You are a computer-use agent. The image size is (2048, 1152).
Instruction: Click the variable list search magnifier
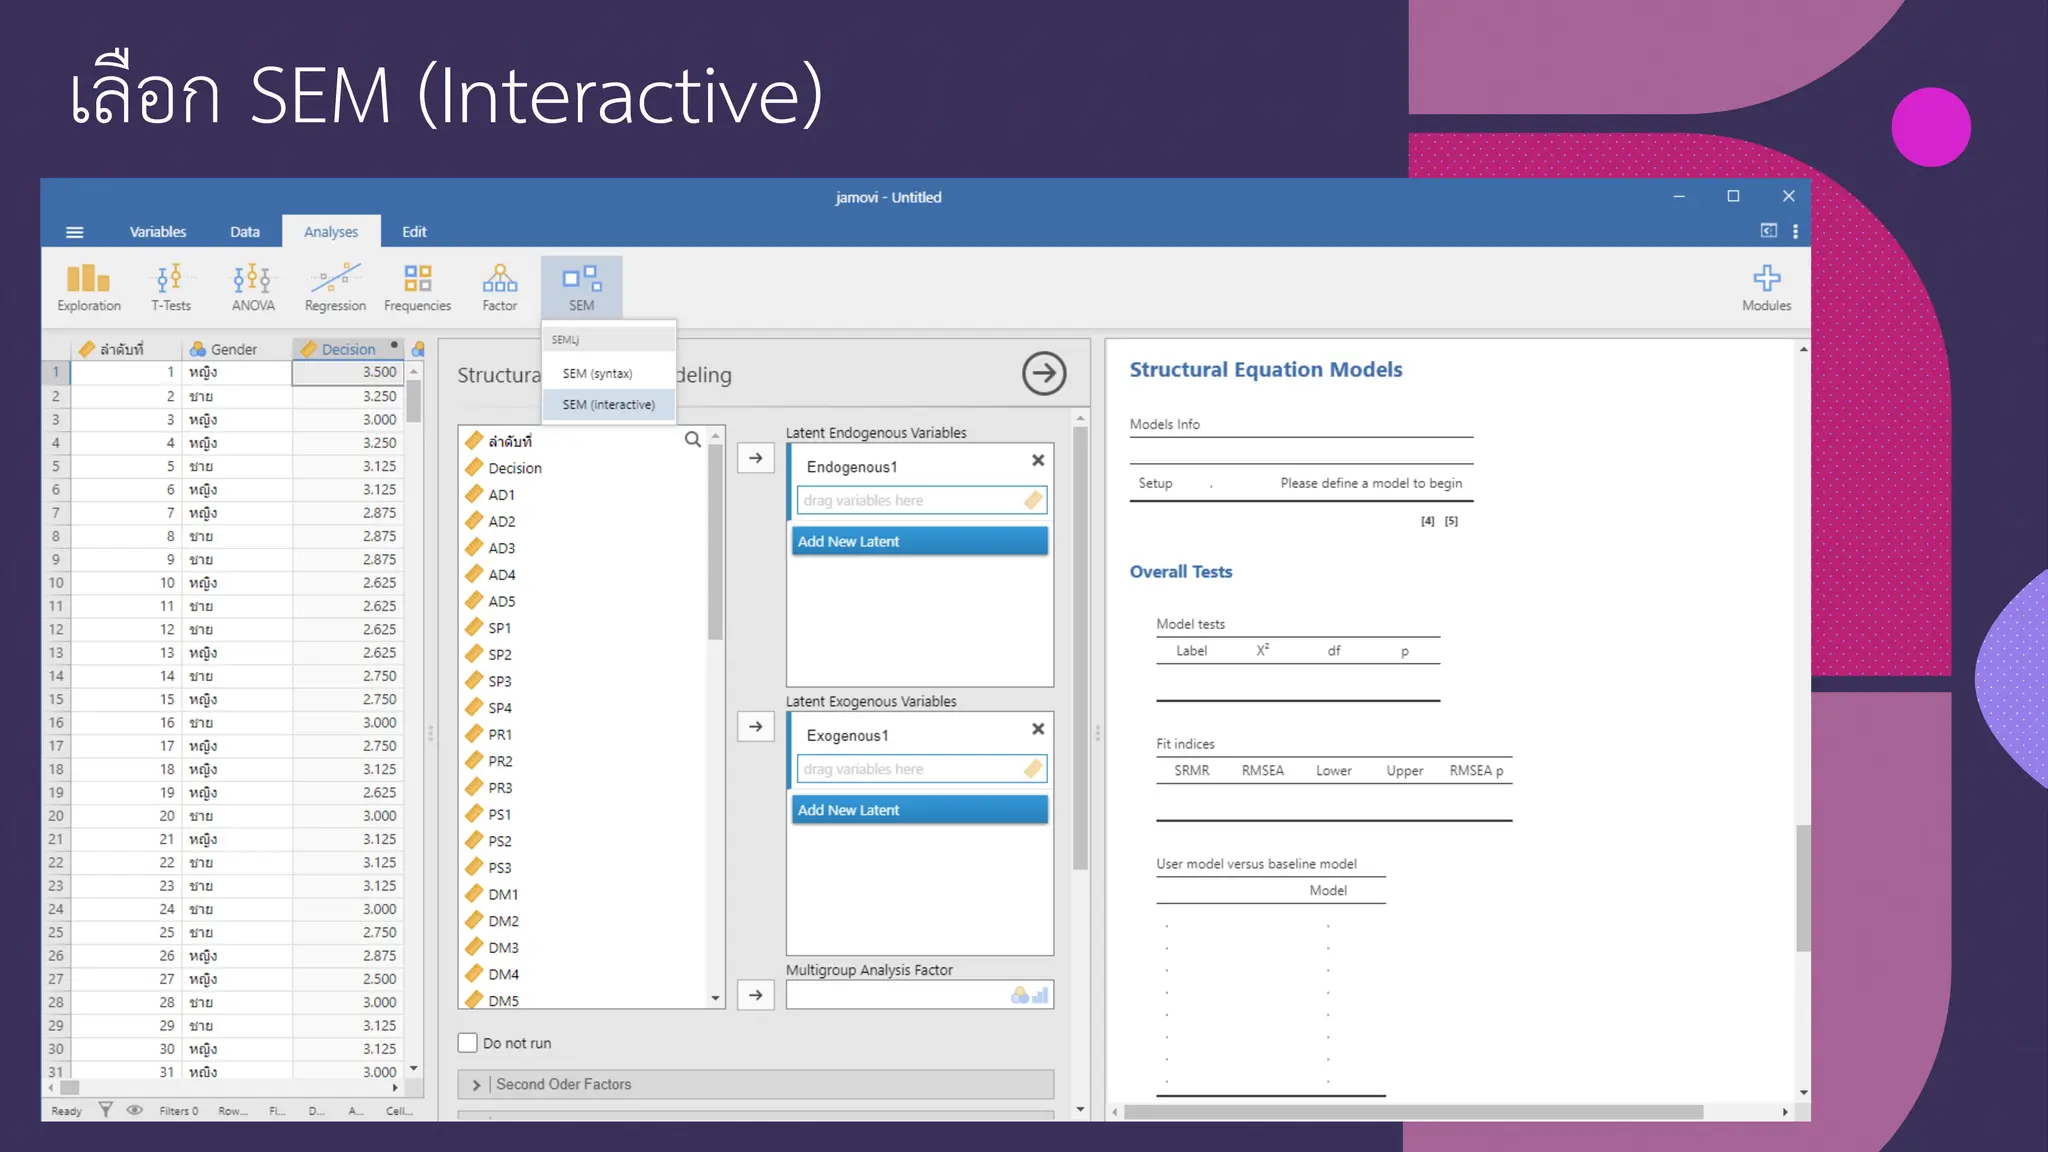click(692, 440)
